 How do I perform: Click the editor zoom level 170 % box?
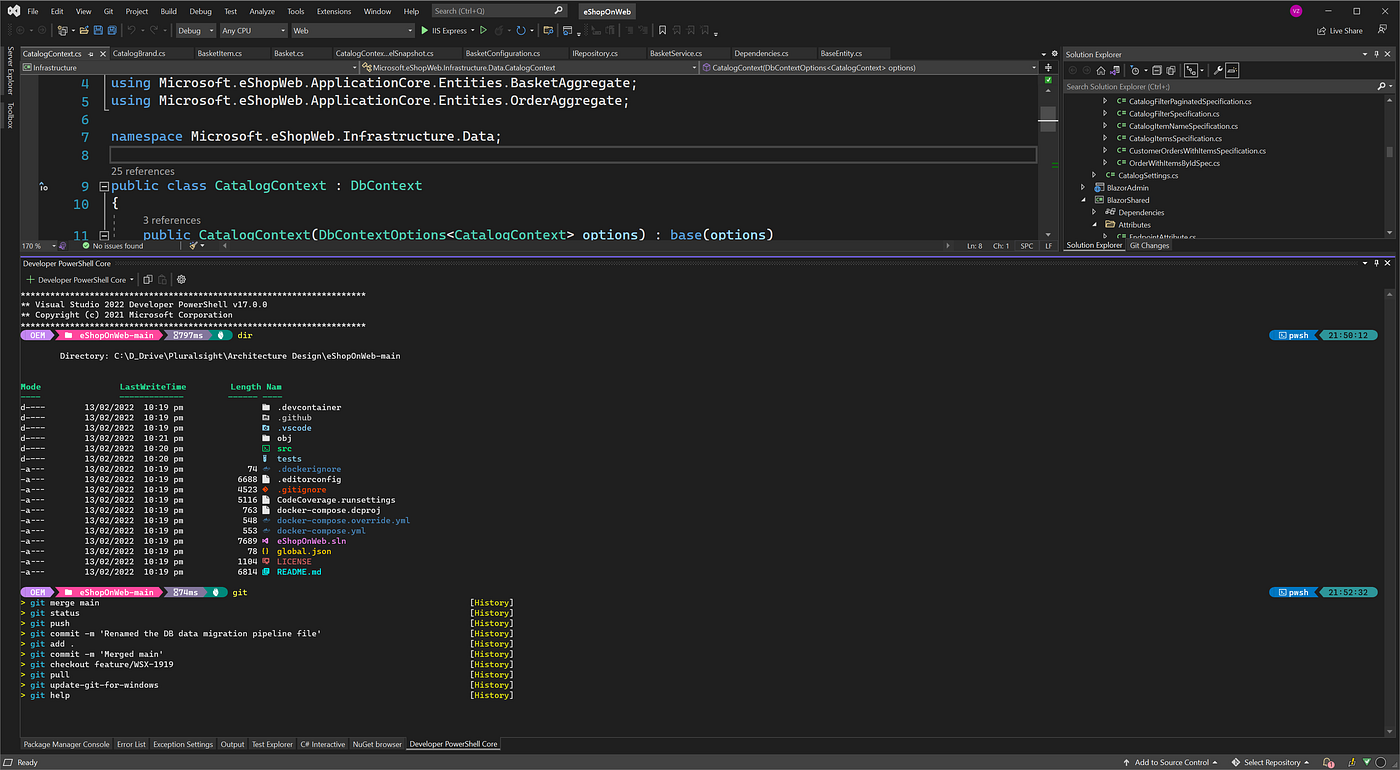pos(32,245)
